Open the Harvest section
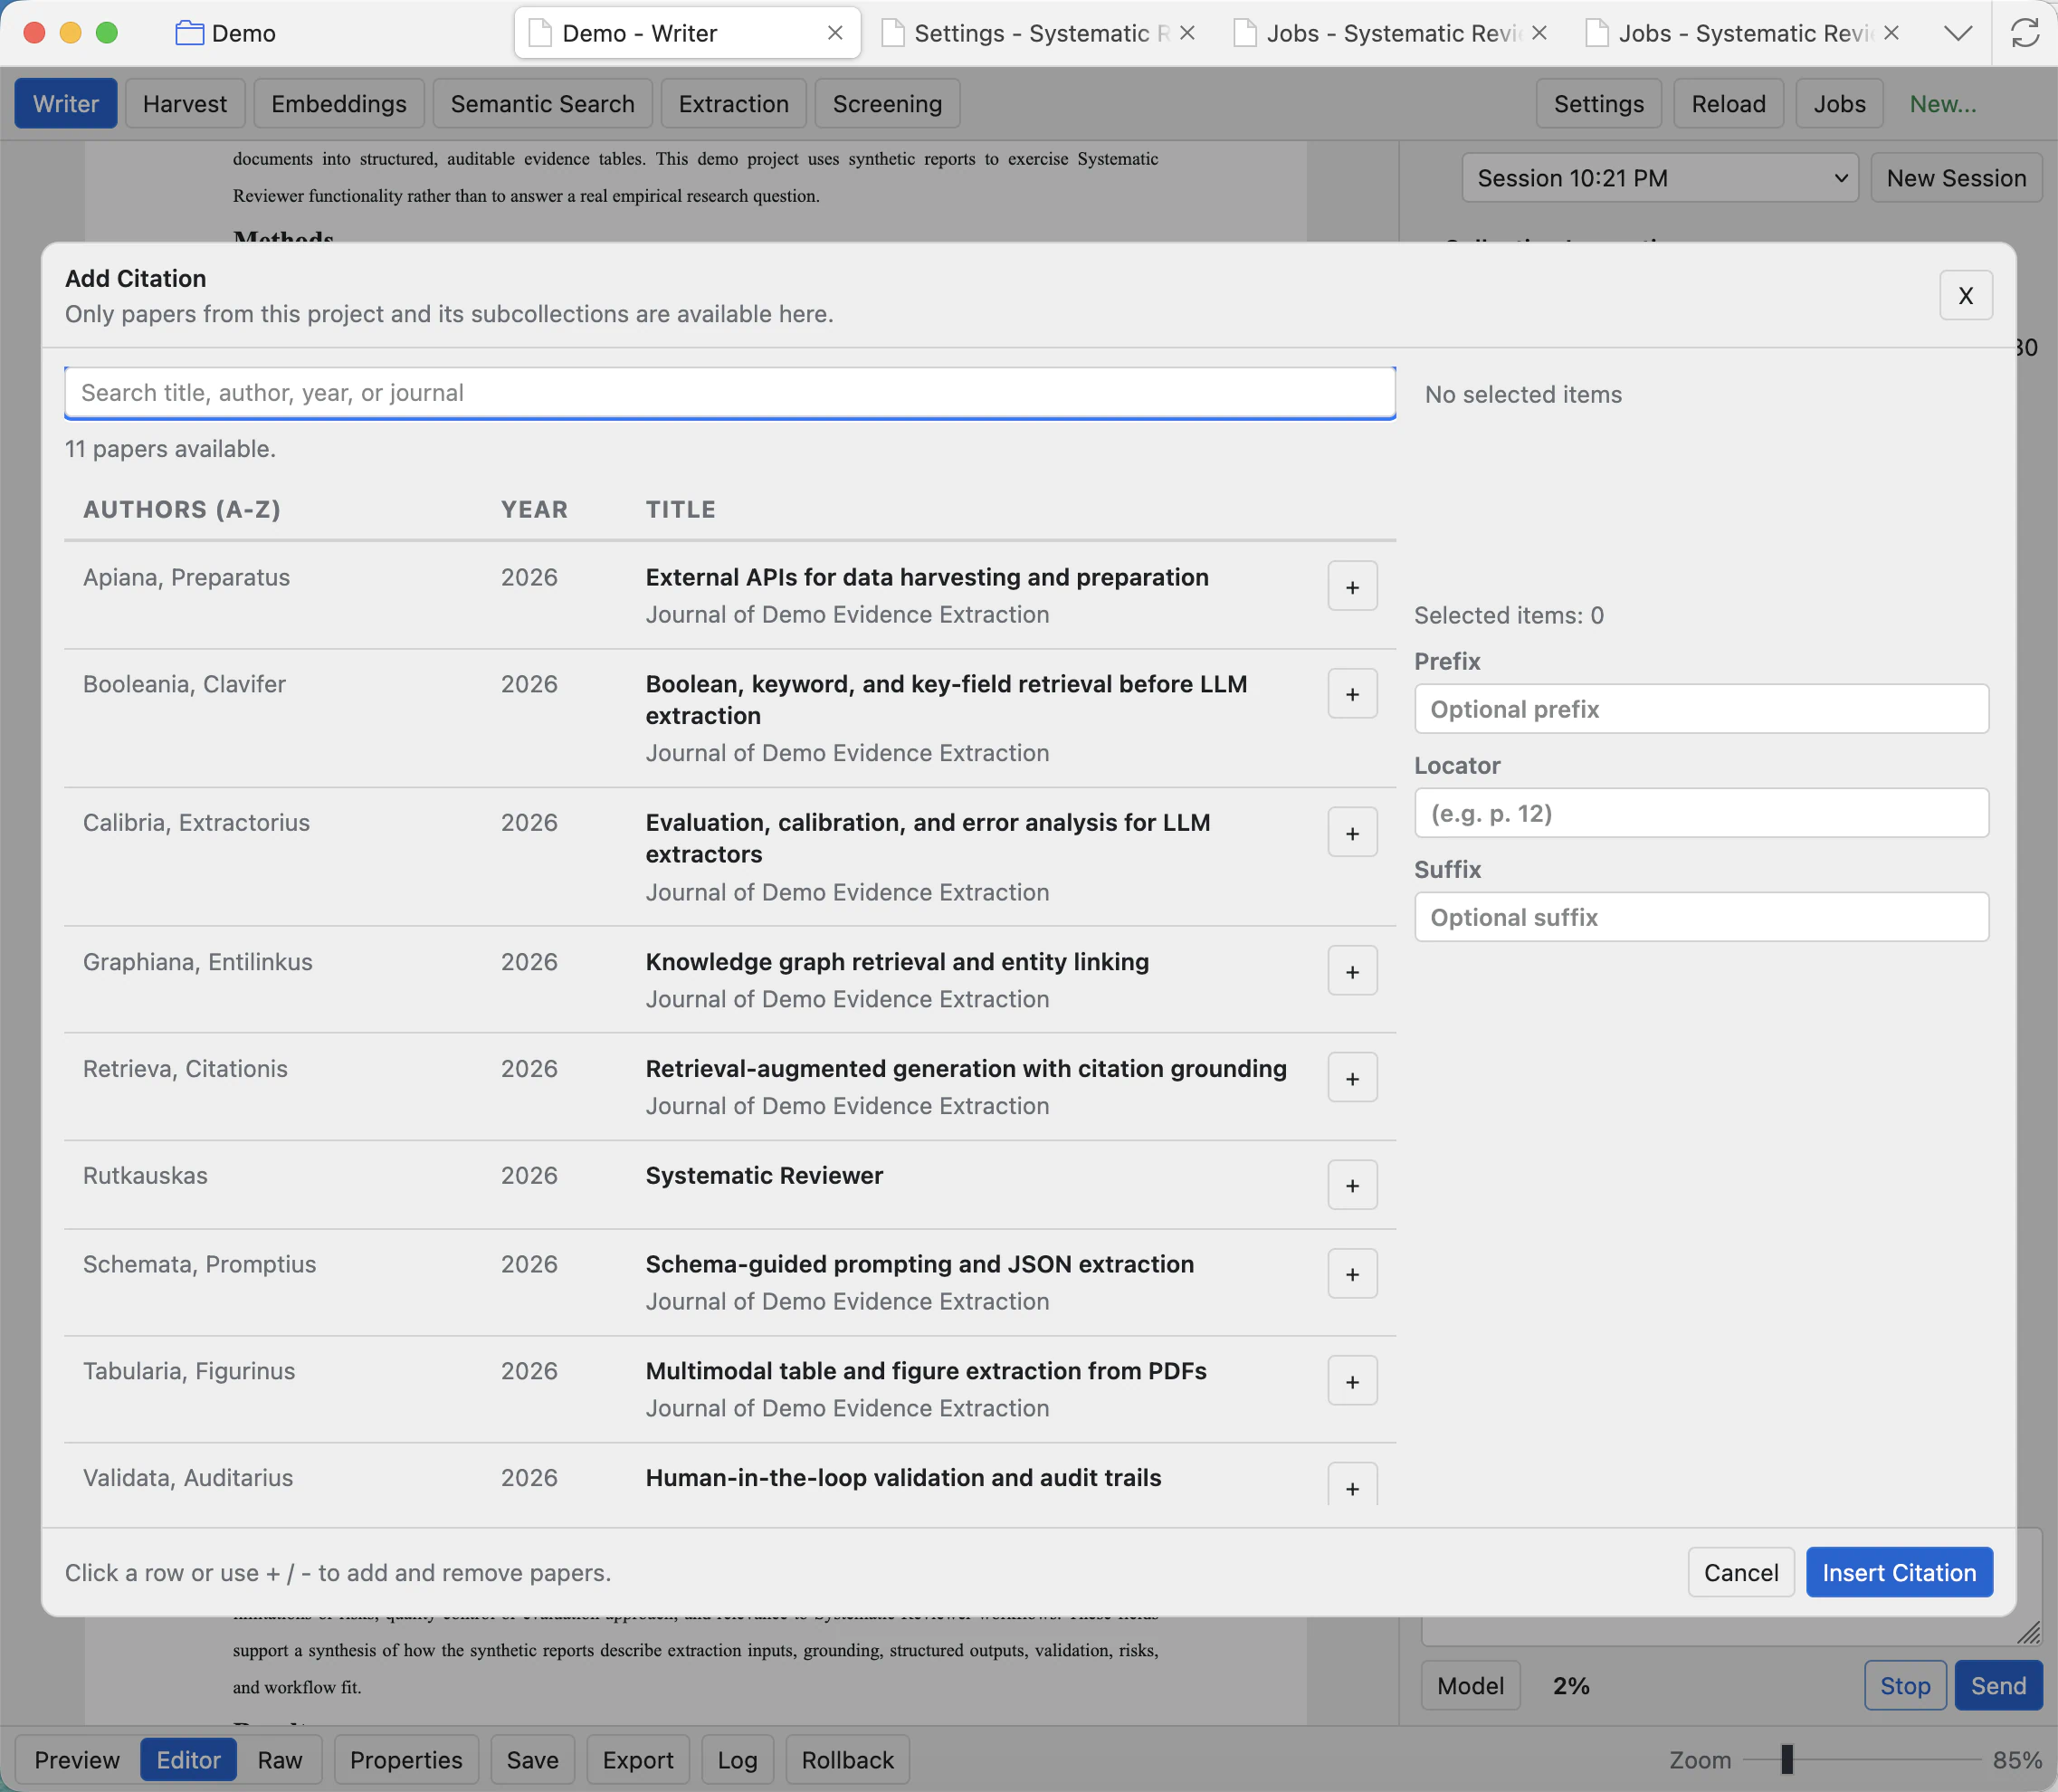This screenshot has width=2058, height=1792. (x=185, y=104)
